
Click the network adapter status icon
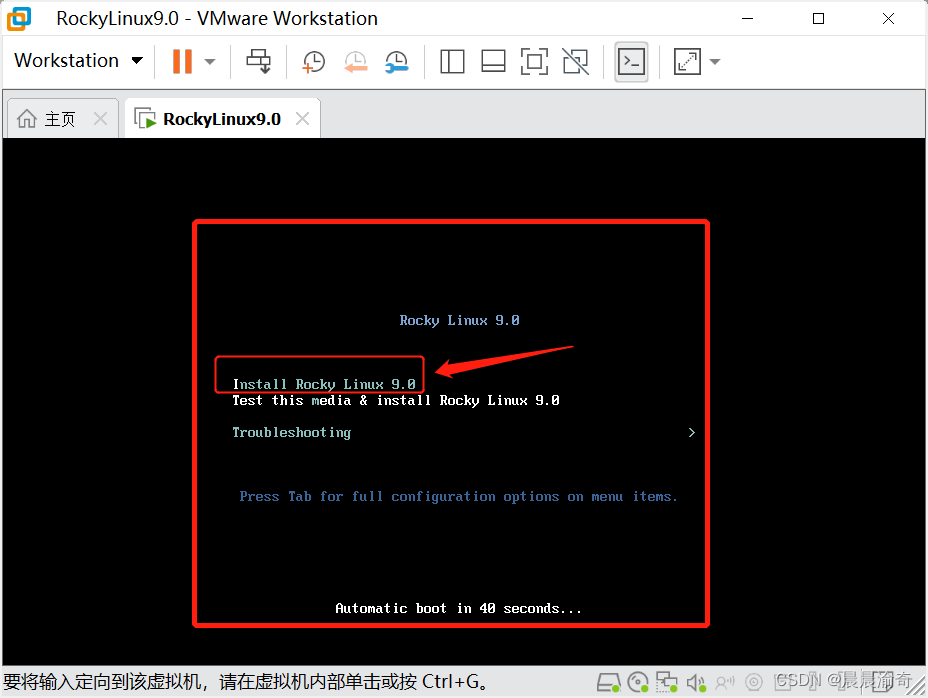tap(666, 682)
